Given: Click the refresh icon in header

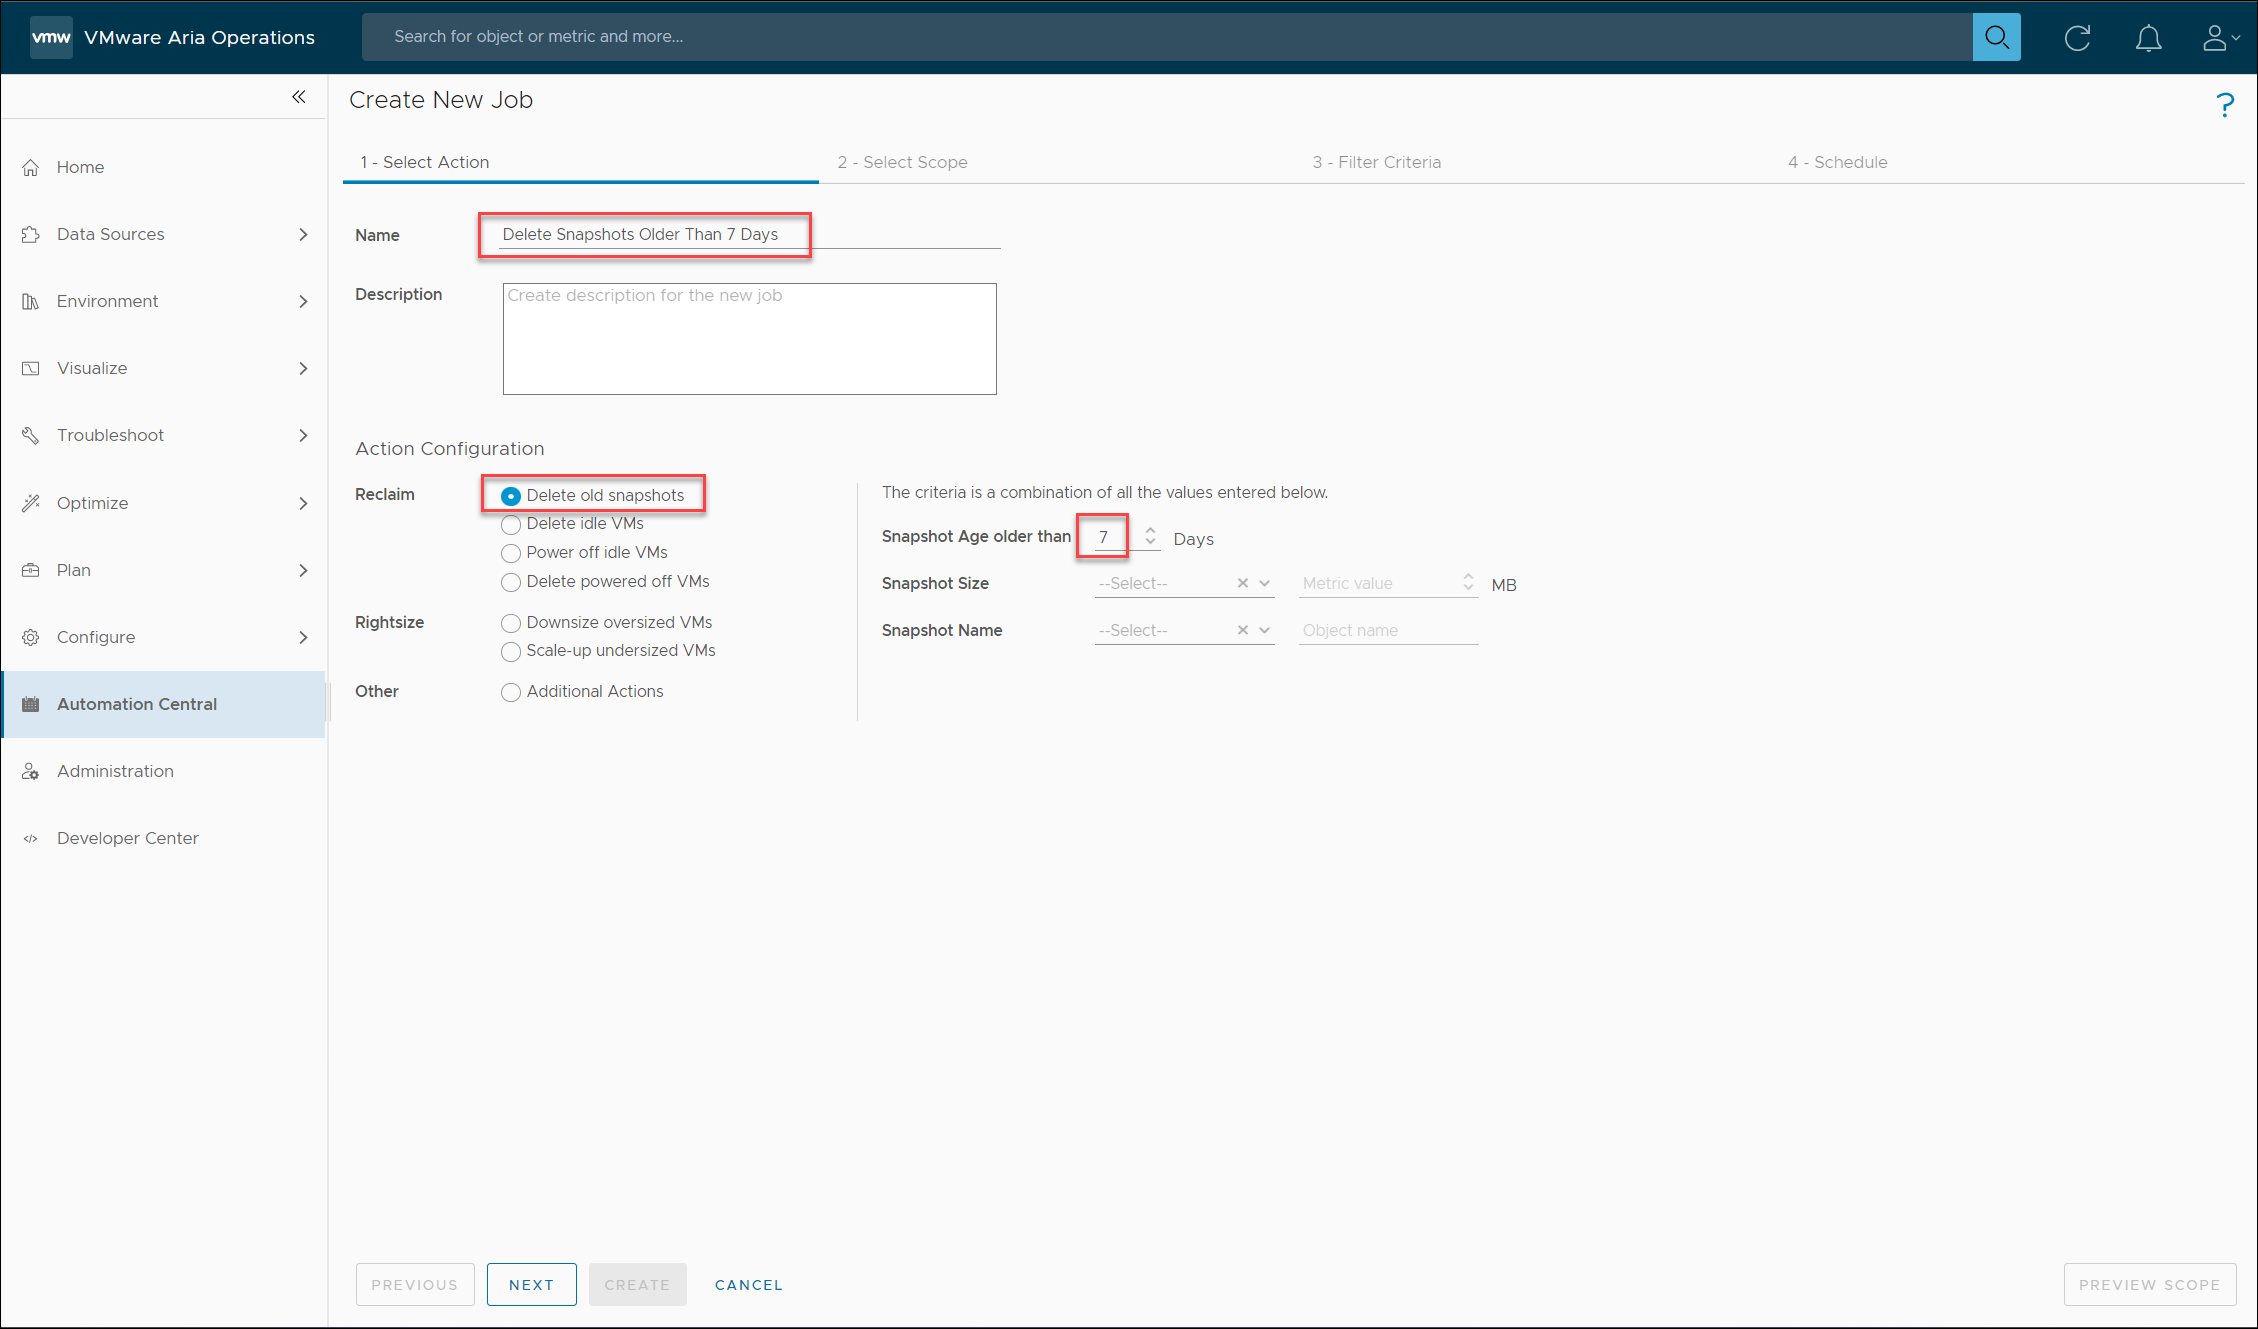Looking at the screenshot, I should [2077, 38].
